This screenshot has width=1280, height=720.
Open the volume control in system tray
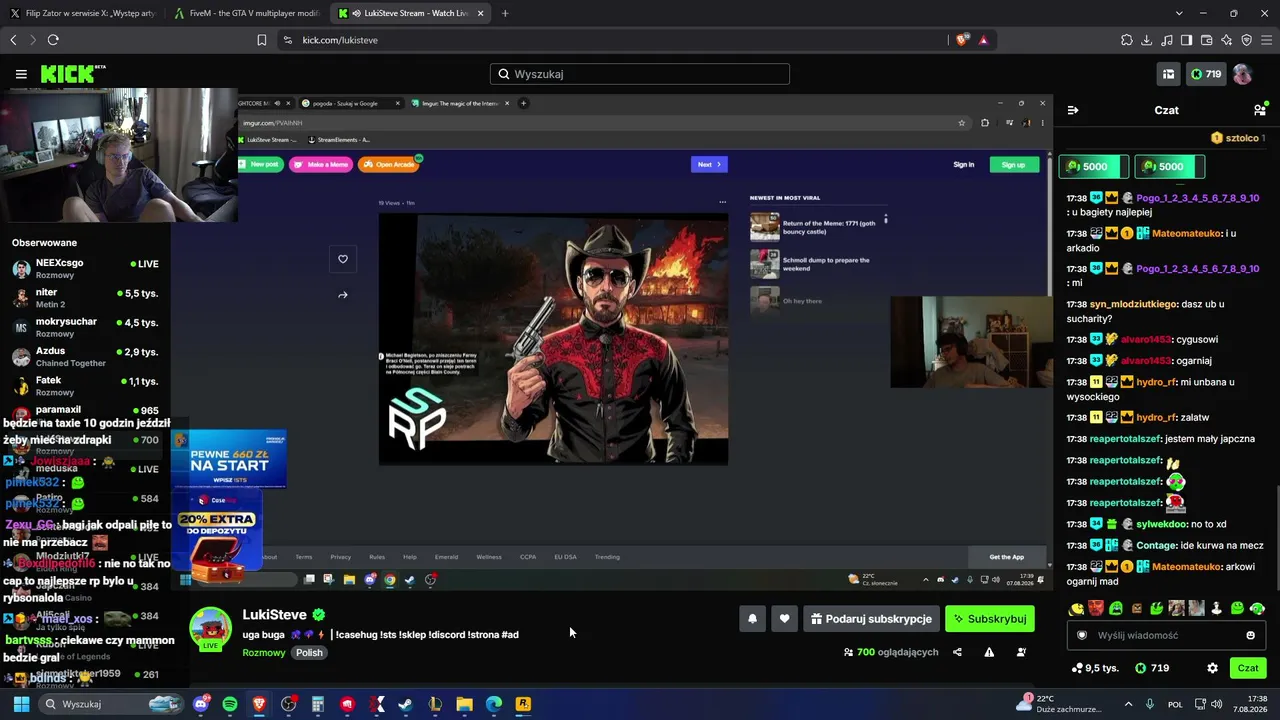click(x=1219, y=704)
